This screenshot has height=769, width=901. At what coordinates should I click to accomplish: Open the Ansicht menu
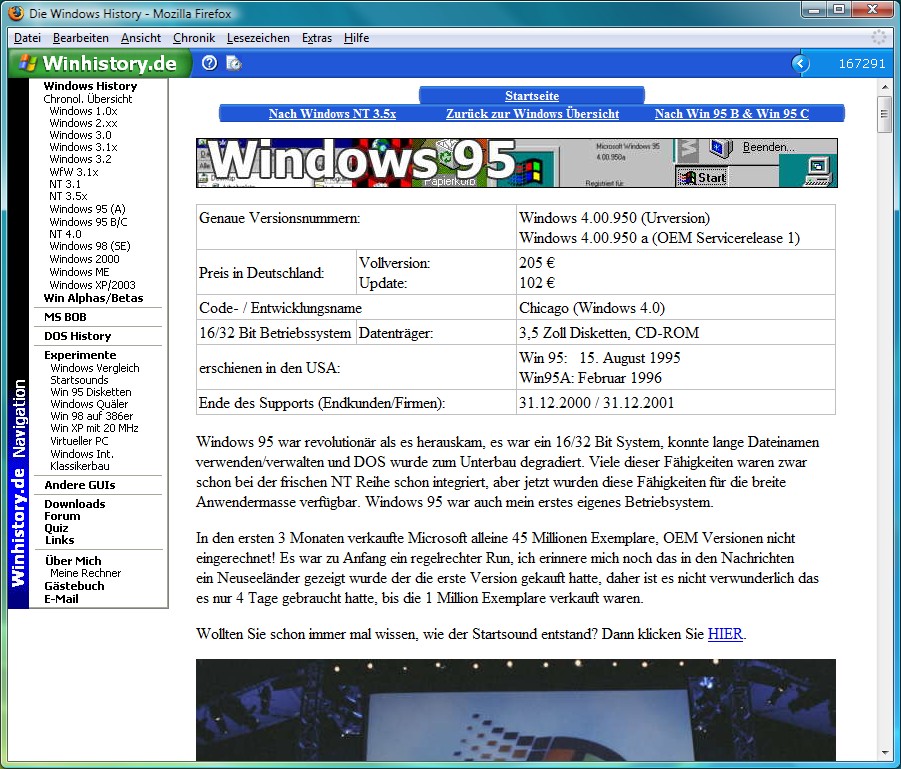[x=141, y=38]
